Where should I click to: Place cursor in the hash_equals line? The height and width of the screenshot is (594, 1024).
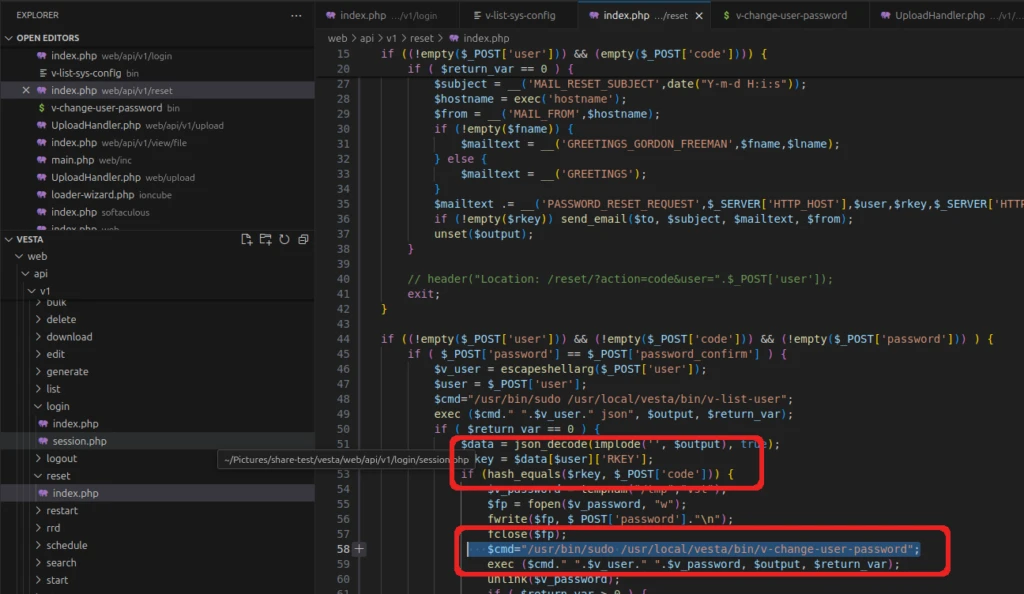tap(597, 474)
